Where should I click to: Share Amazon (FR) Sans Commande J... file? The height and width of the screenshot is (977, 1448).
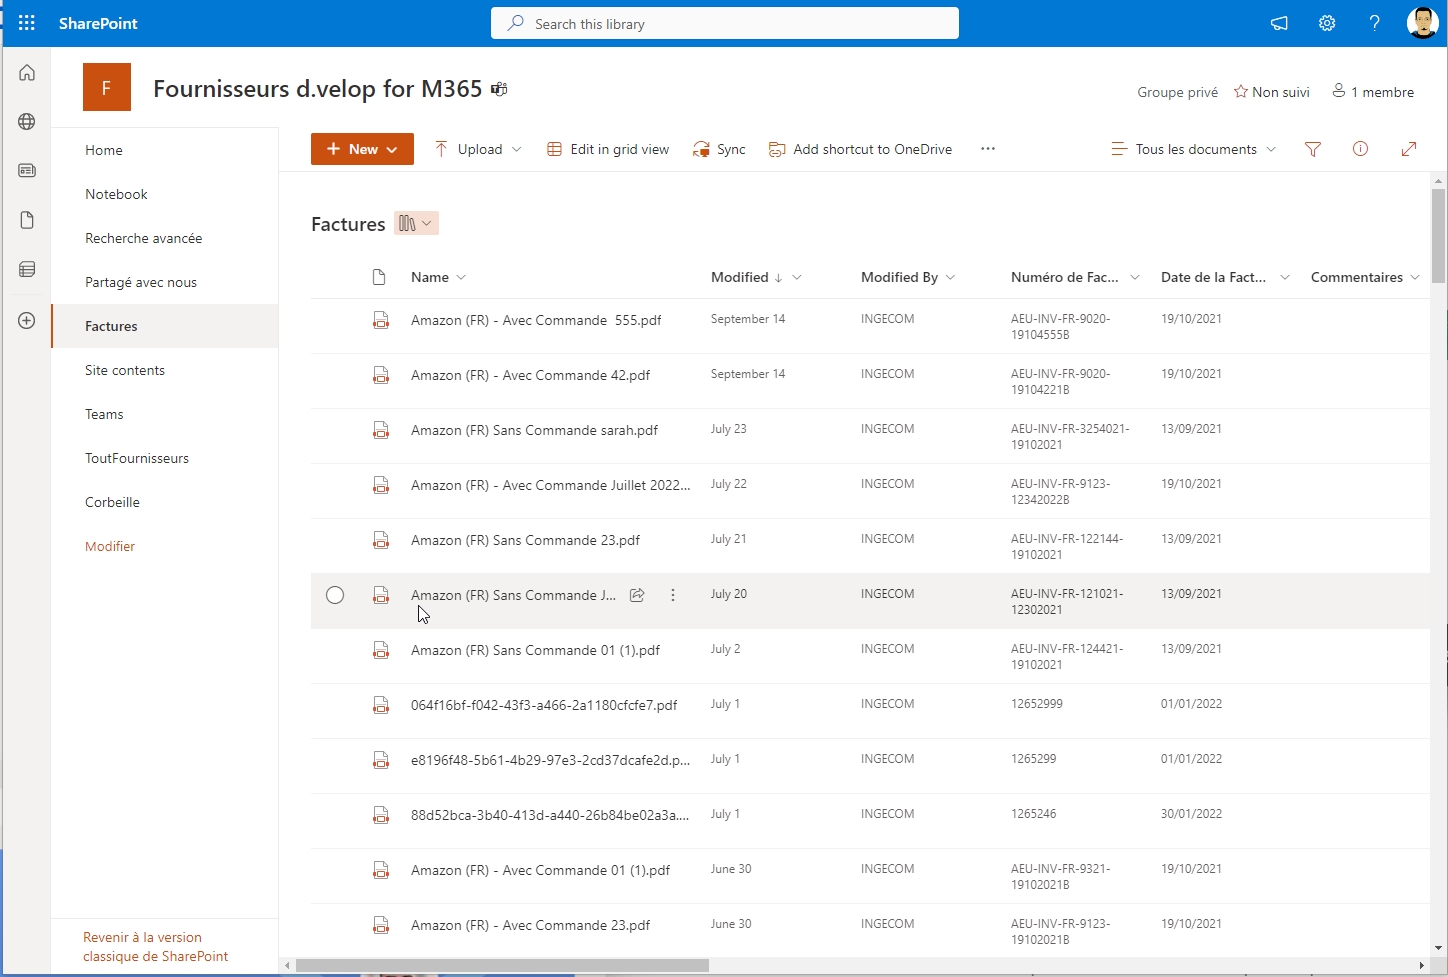[637, 595]
